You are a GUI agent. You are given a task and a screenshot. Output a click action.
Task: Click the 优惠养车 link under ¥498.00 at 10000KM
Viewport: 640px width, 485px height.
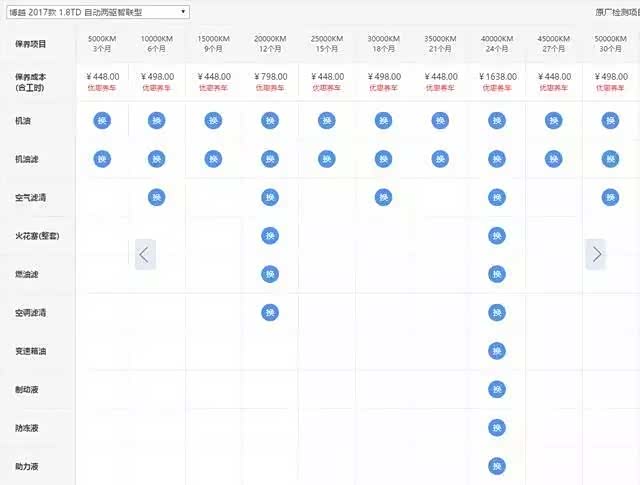157,88
